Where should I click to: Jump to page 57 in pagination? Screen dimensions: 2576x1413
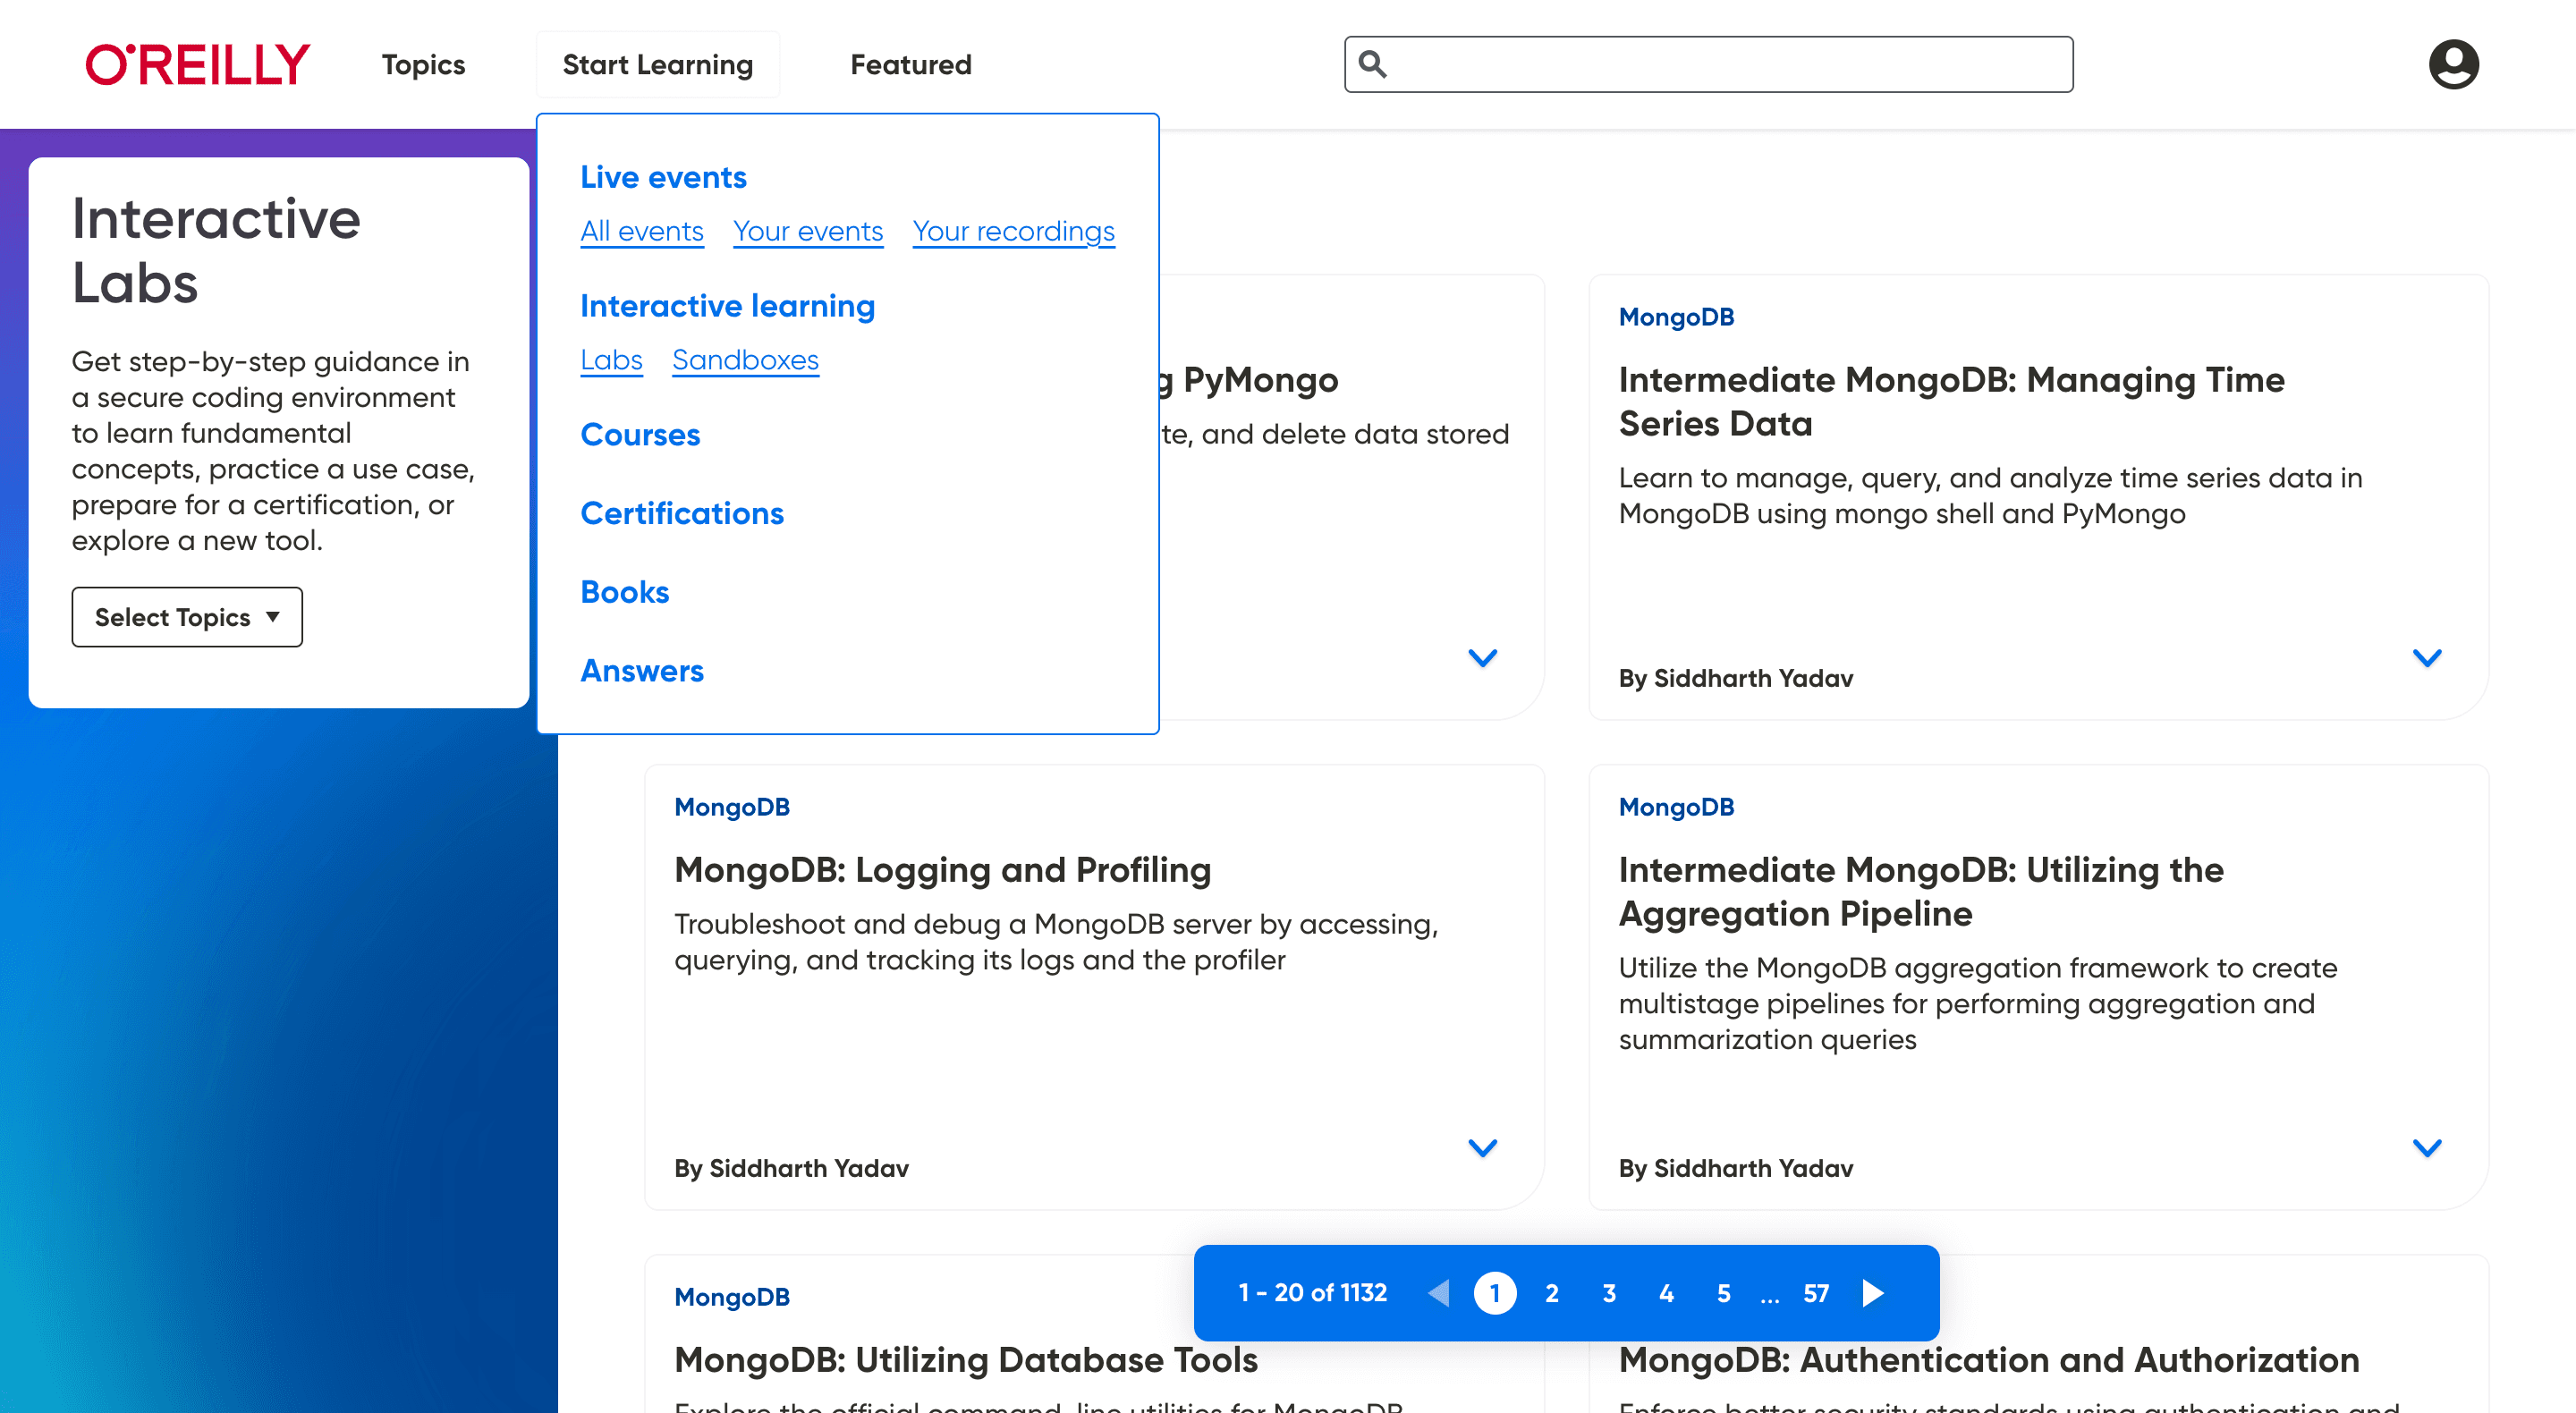point(1816,1293)
